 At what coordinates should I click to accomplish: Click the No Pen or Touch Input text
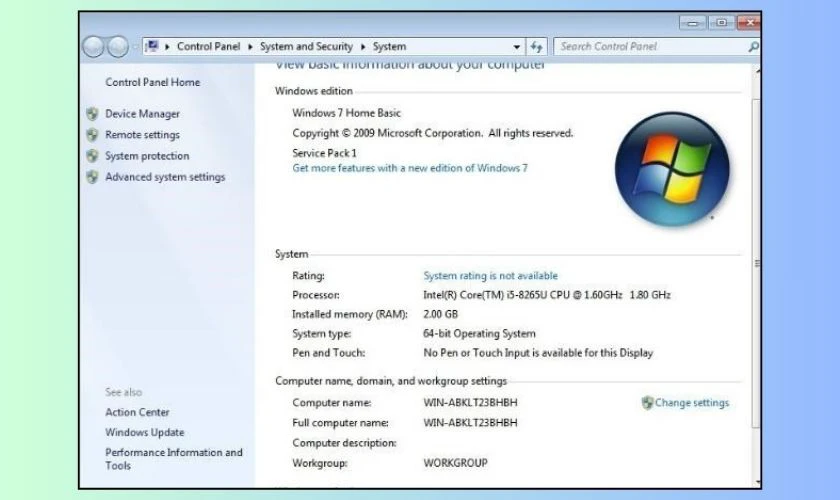[538, 353]
